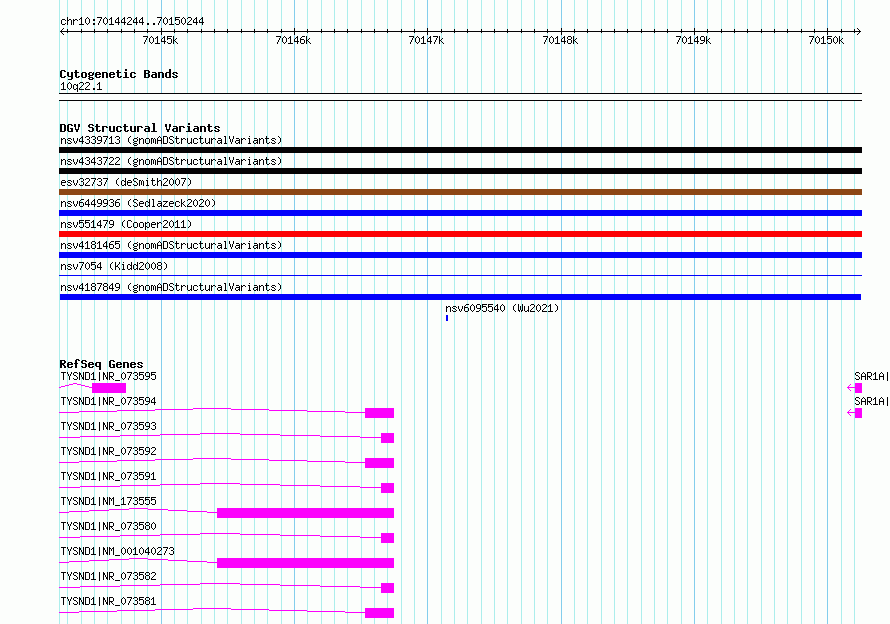The image size is (890, 624).
Task: Click the cytogenetic band 10q22.1 line
Action: click(x=460, y=97)
